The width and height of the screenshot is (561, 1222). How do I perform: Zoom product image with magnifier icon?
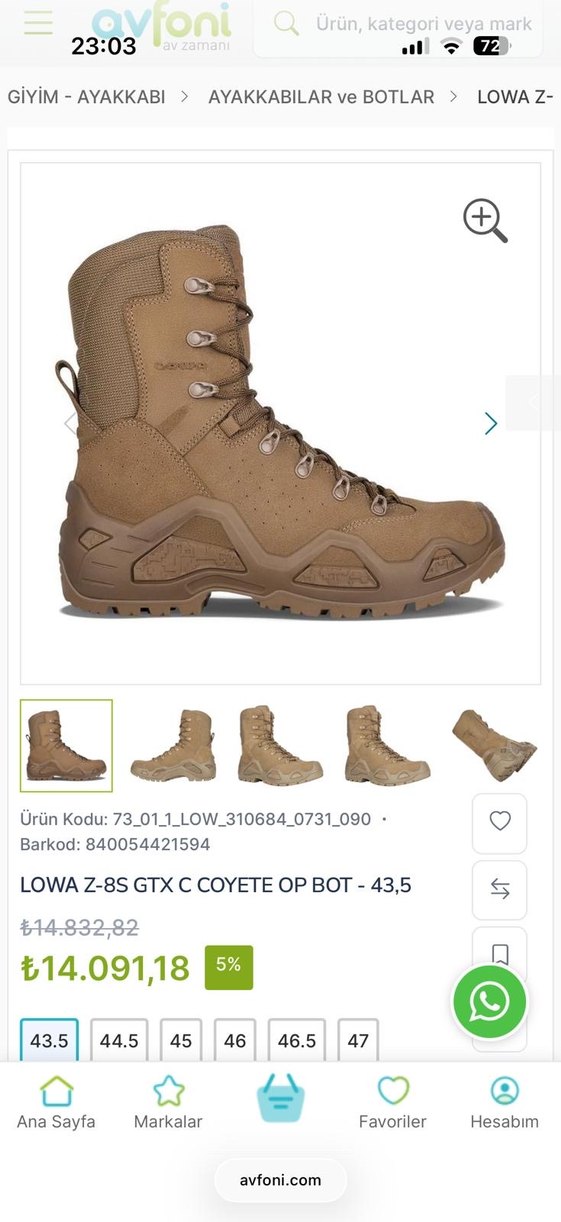(485, 220)
